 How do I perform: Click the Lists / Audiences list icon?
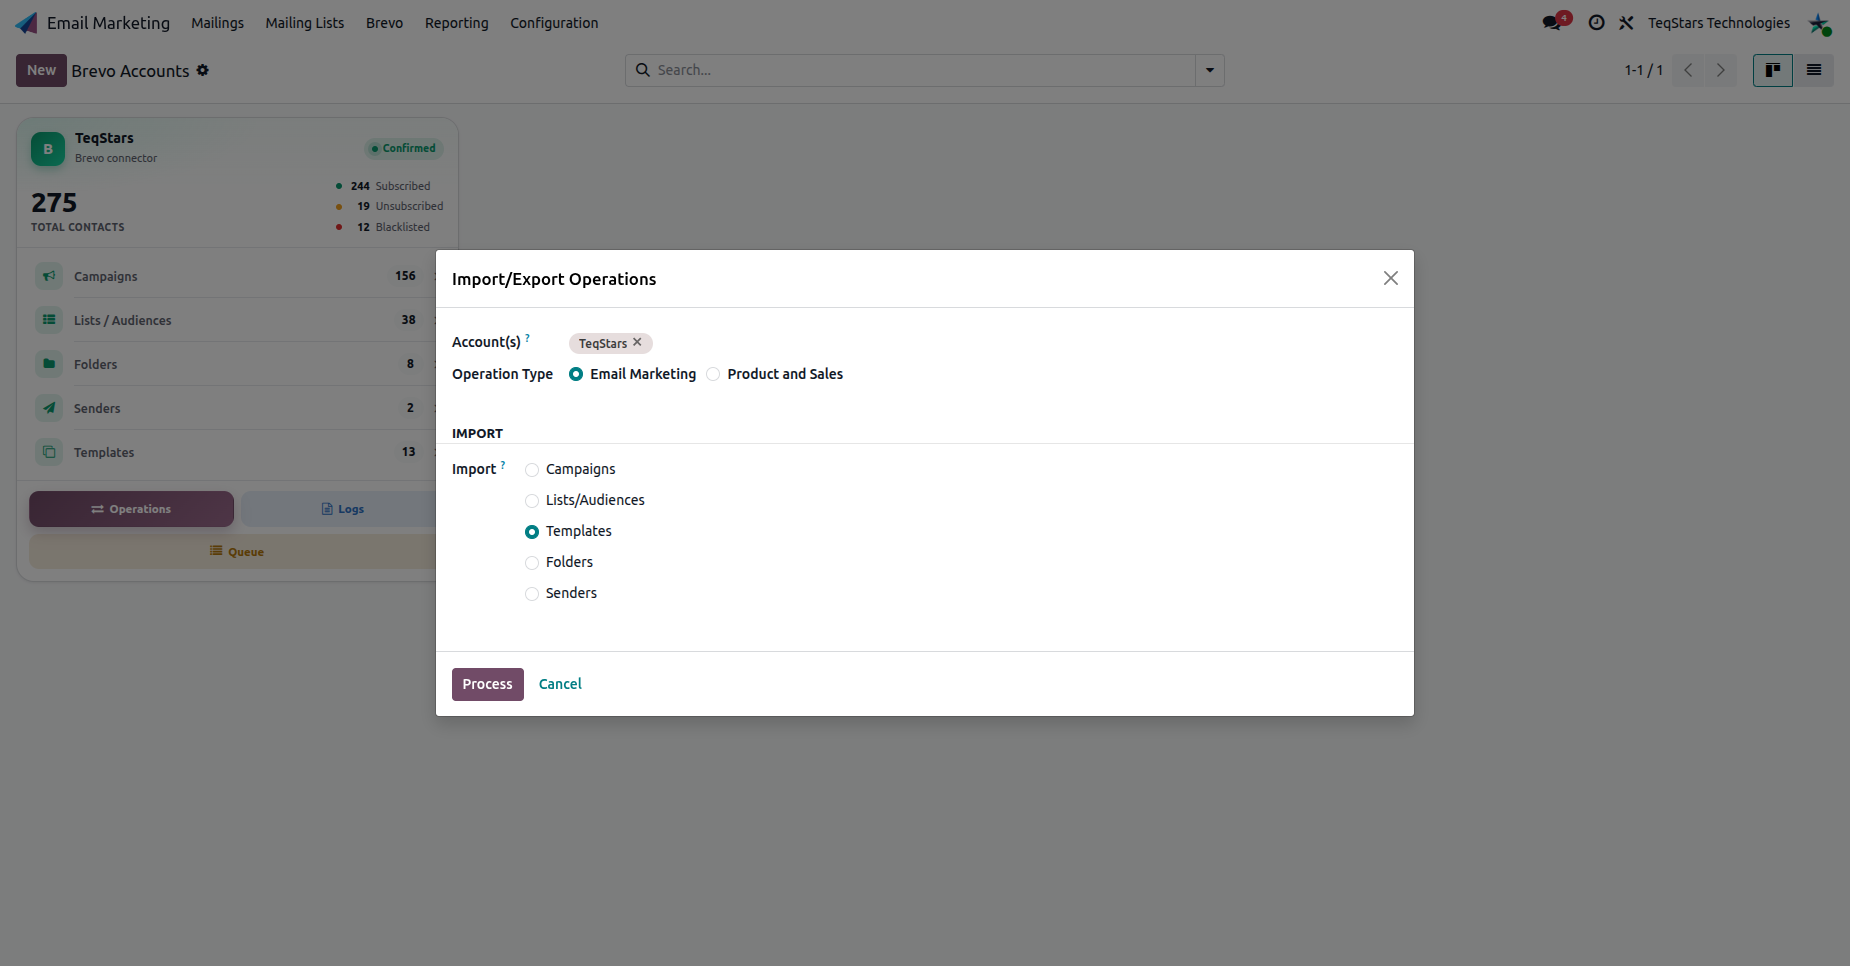pyautogui.click(x=49, y=320)
